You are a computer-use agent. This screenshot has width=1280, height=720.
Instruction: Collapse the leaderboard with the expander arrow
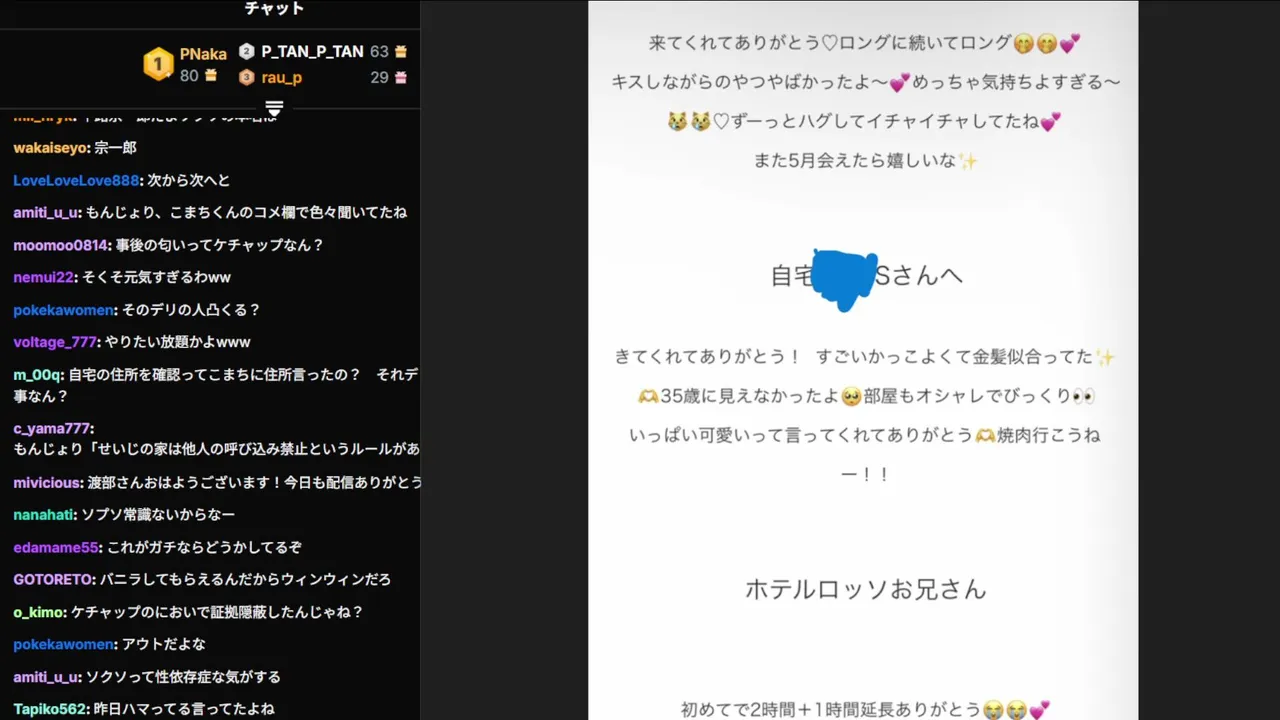[274, 108]
